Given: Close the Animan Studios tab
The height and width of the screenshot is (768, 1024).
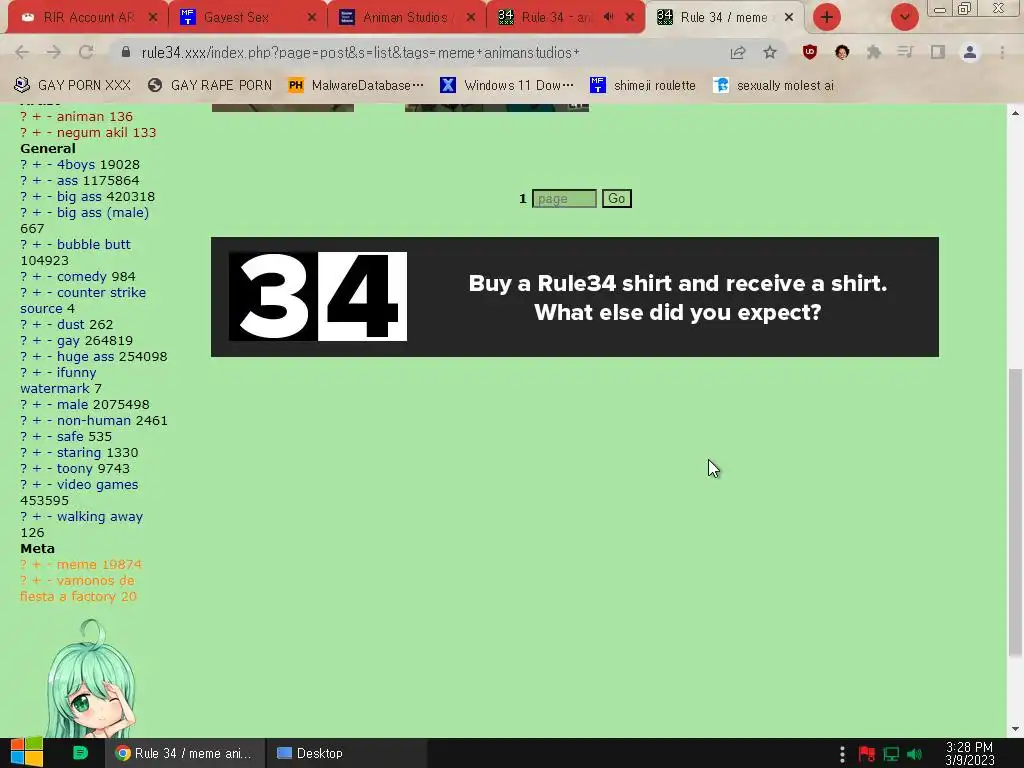Looking at the screenshot, I should click(471, 18).
